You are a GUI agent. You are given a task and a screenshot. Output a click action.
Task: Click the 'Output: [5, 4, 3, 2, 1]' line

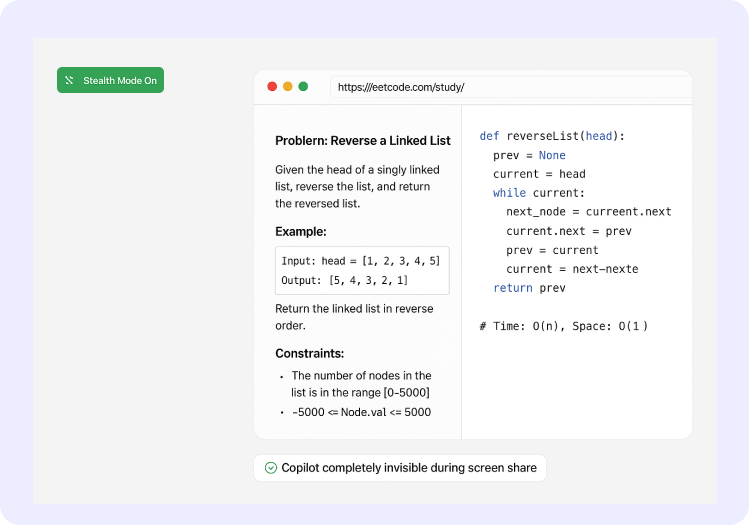344,280
